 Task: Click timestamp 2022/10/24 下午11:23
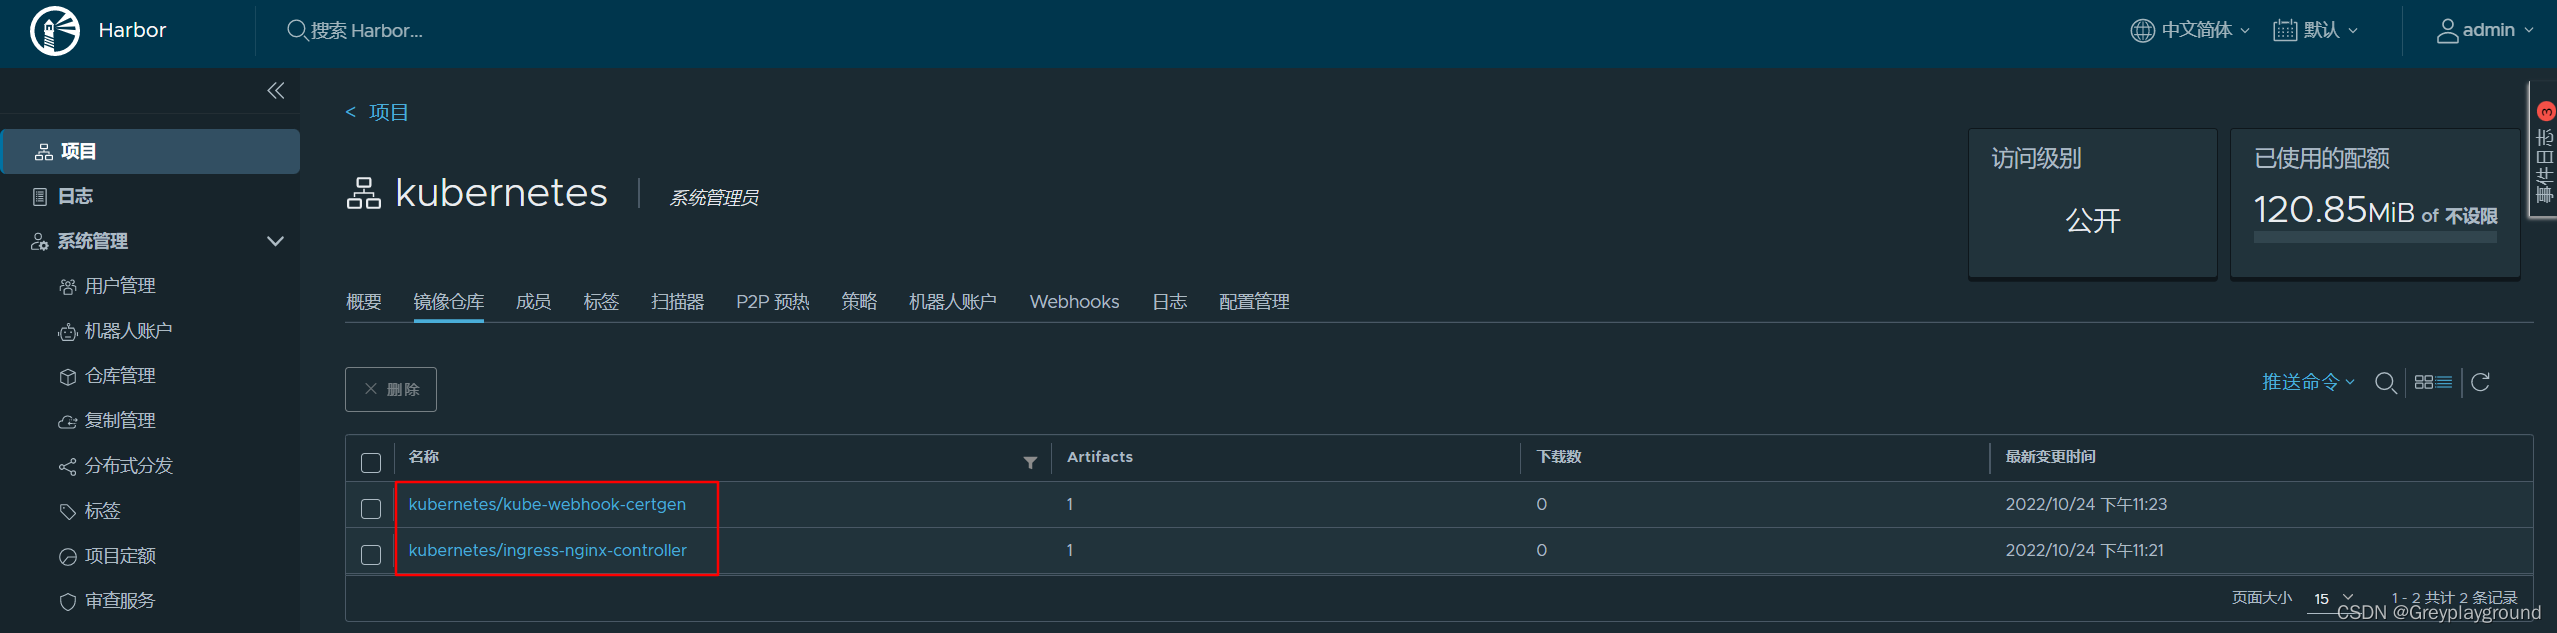coord(2086,504)
